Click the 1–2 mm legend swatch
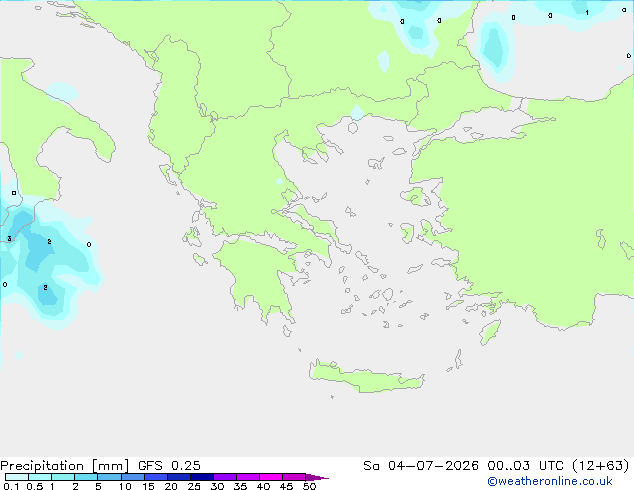Screen dimensions: 634x490 coord(63,477)
